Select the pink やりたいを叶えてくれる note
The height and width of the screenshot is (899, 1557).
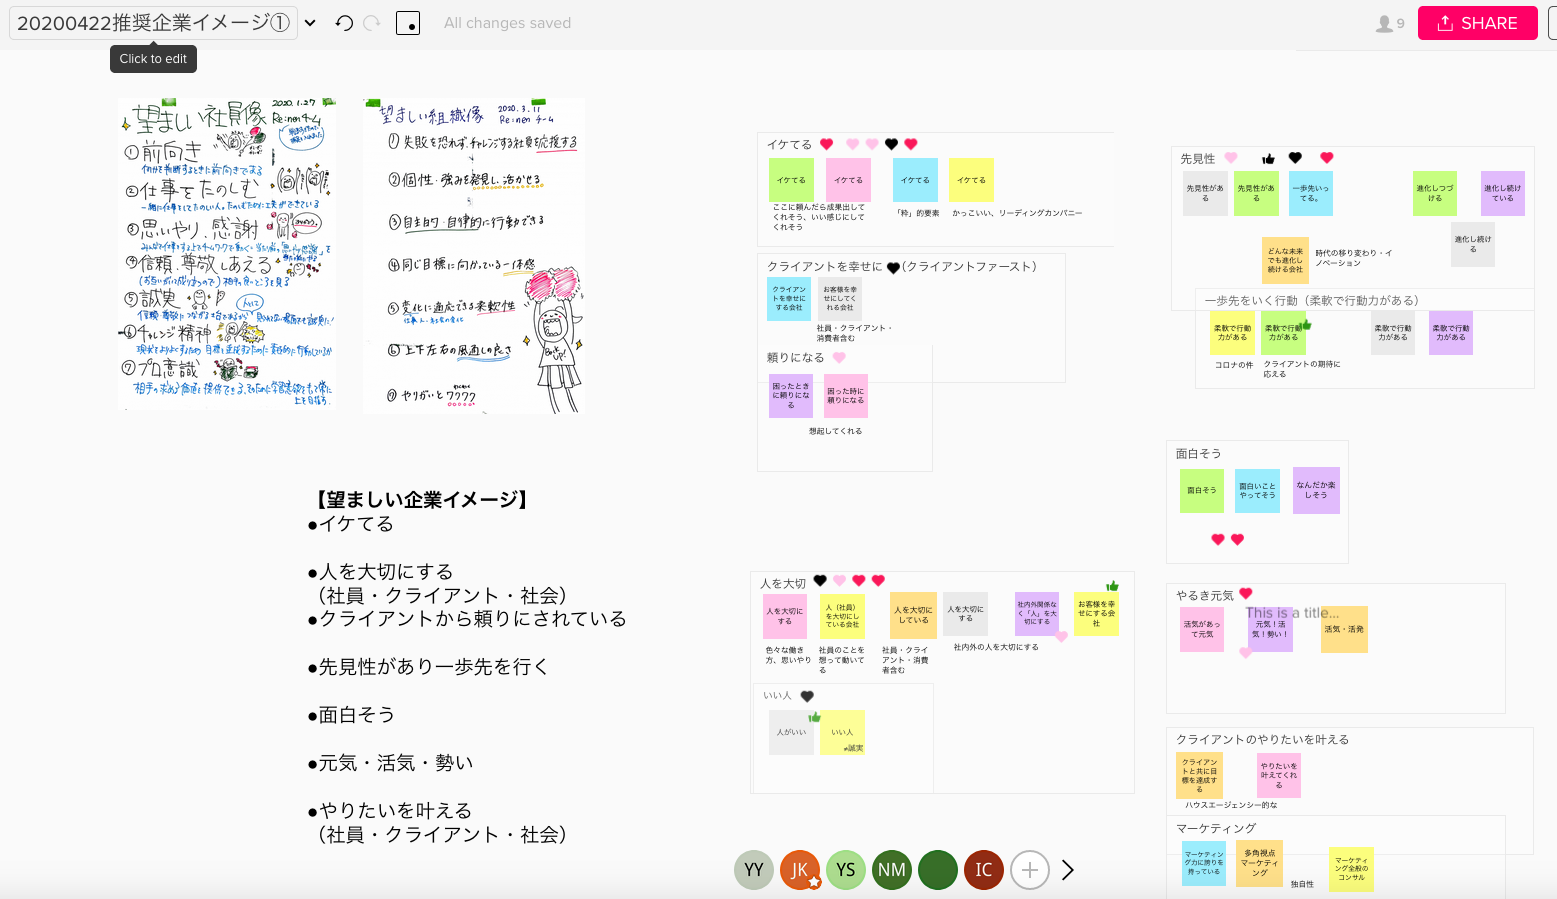point(1279,775)
